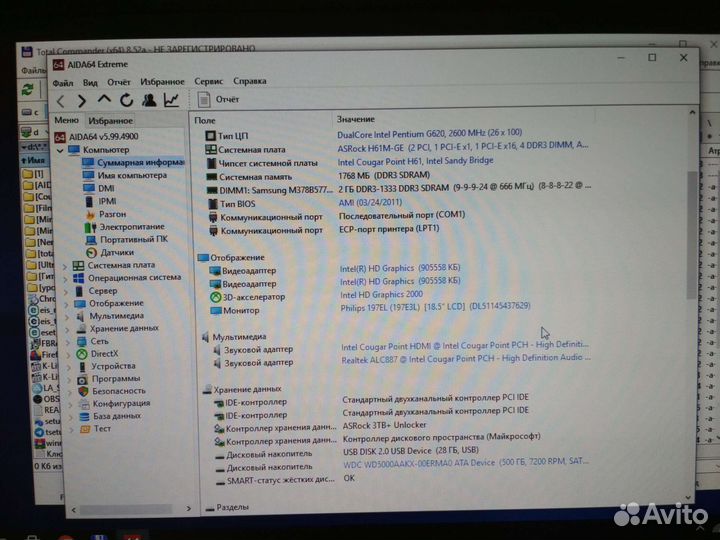
Task: Collapse the Компьютер tree node
Action: click(60, 150)
